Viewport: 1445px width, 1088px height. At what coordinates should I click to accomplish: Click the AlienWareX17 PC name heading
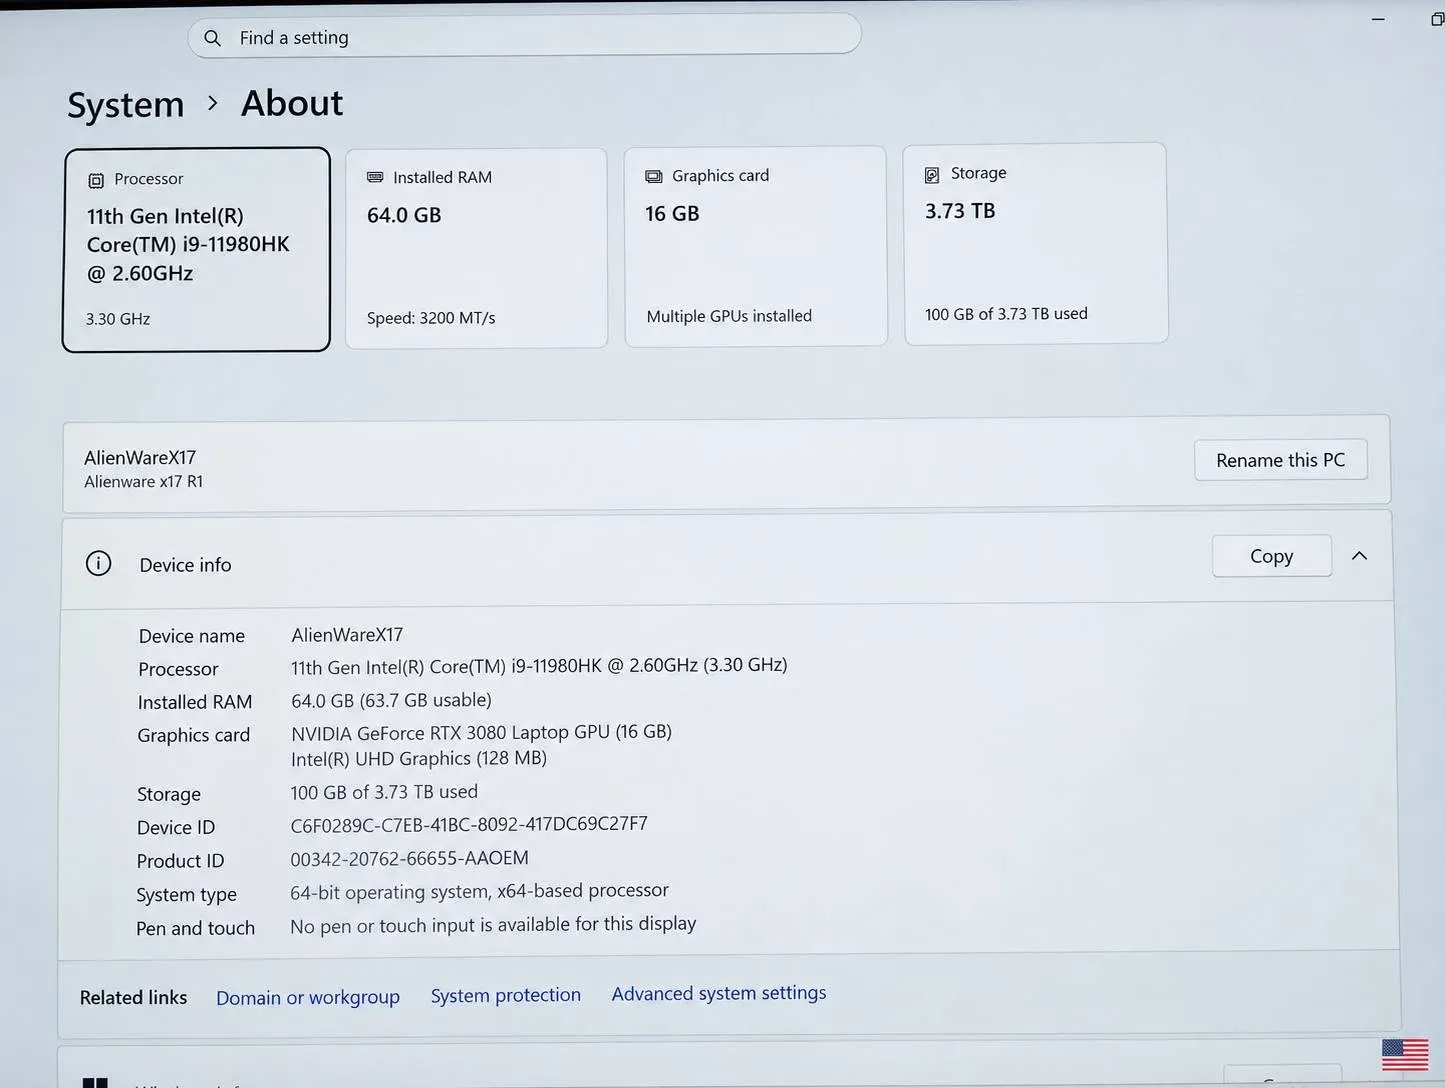pos(140,457)
